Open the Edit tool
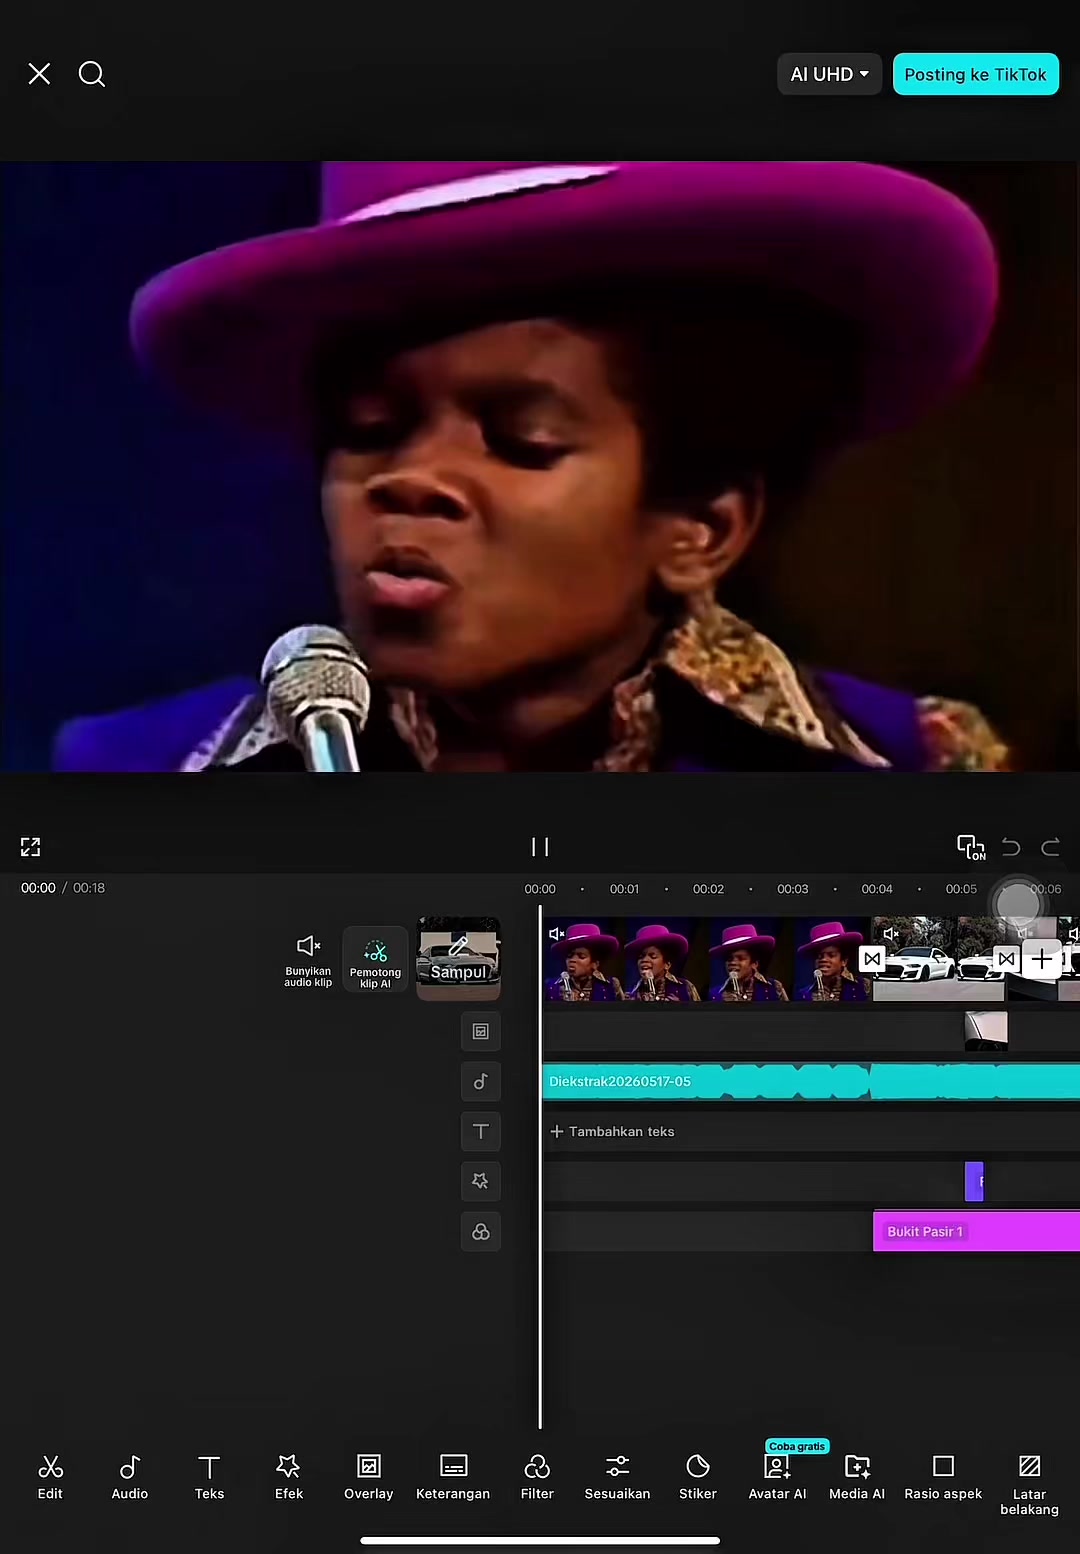 50,1478
